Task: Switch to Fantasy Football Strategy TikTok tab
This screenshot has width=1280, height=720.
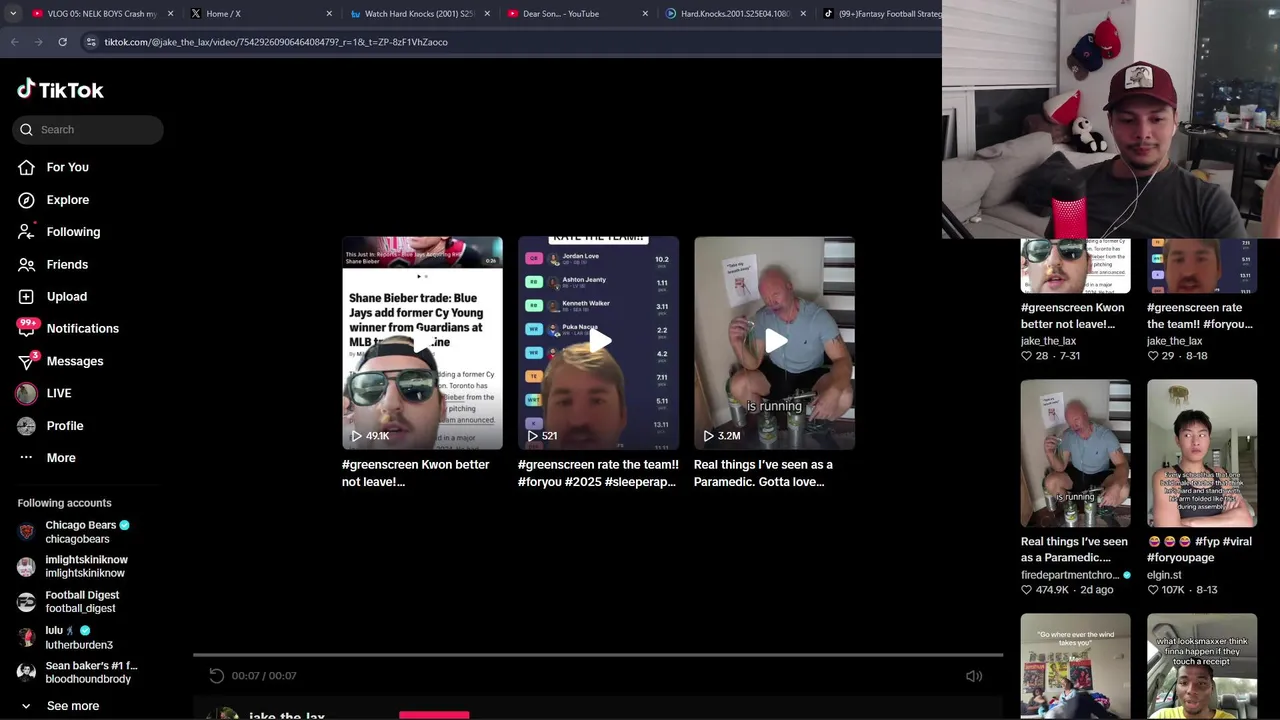Action: click(x=880, y=14)
